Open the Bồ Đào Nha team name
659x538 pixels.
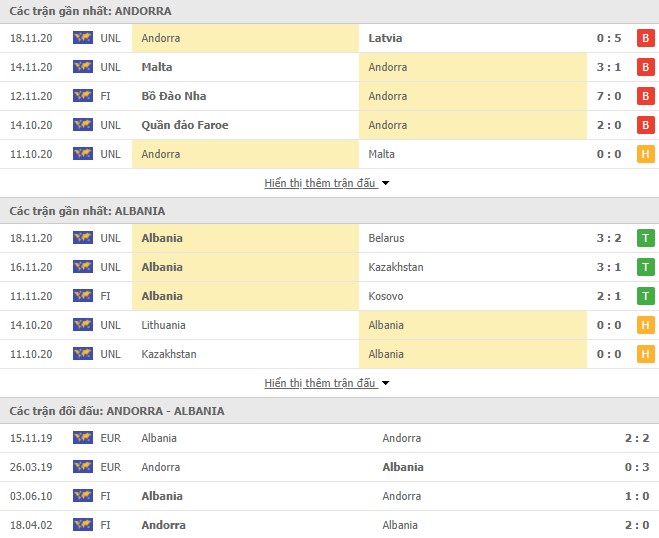click(174, 96)
